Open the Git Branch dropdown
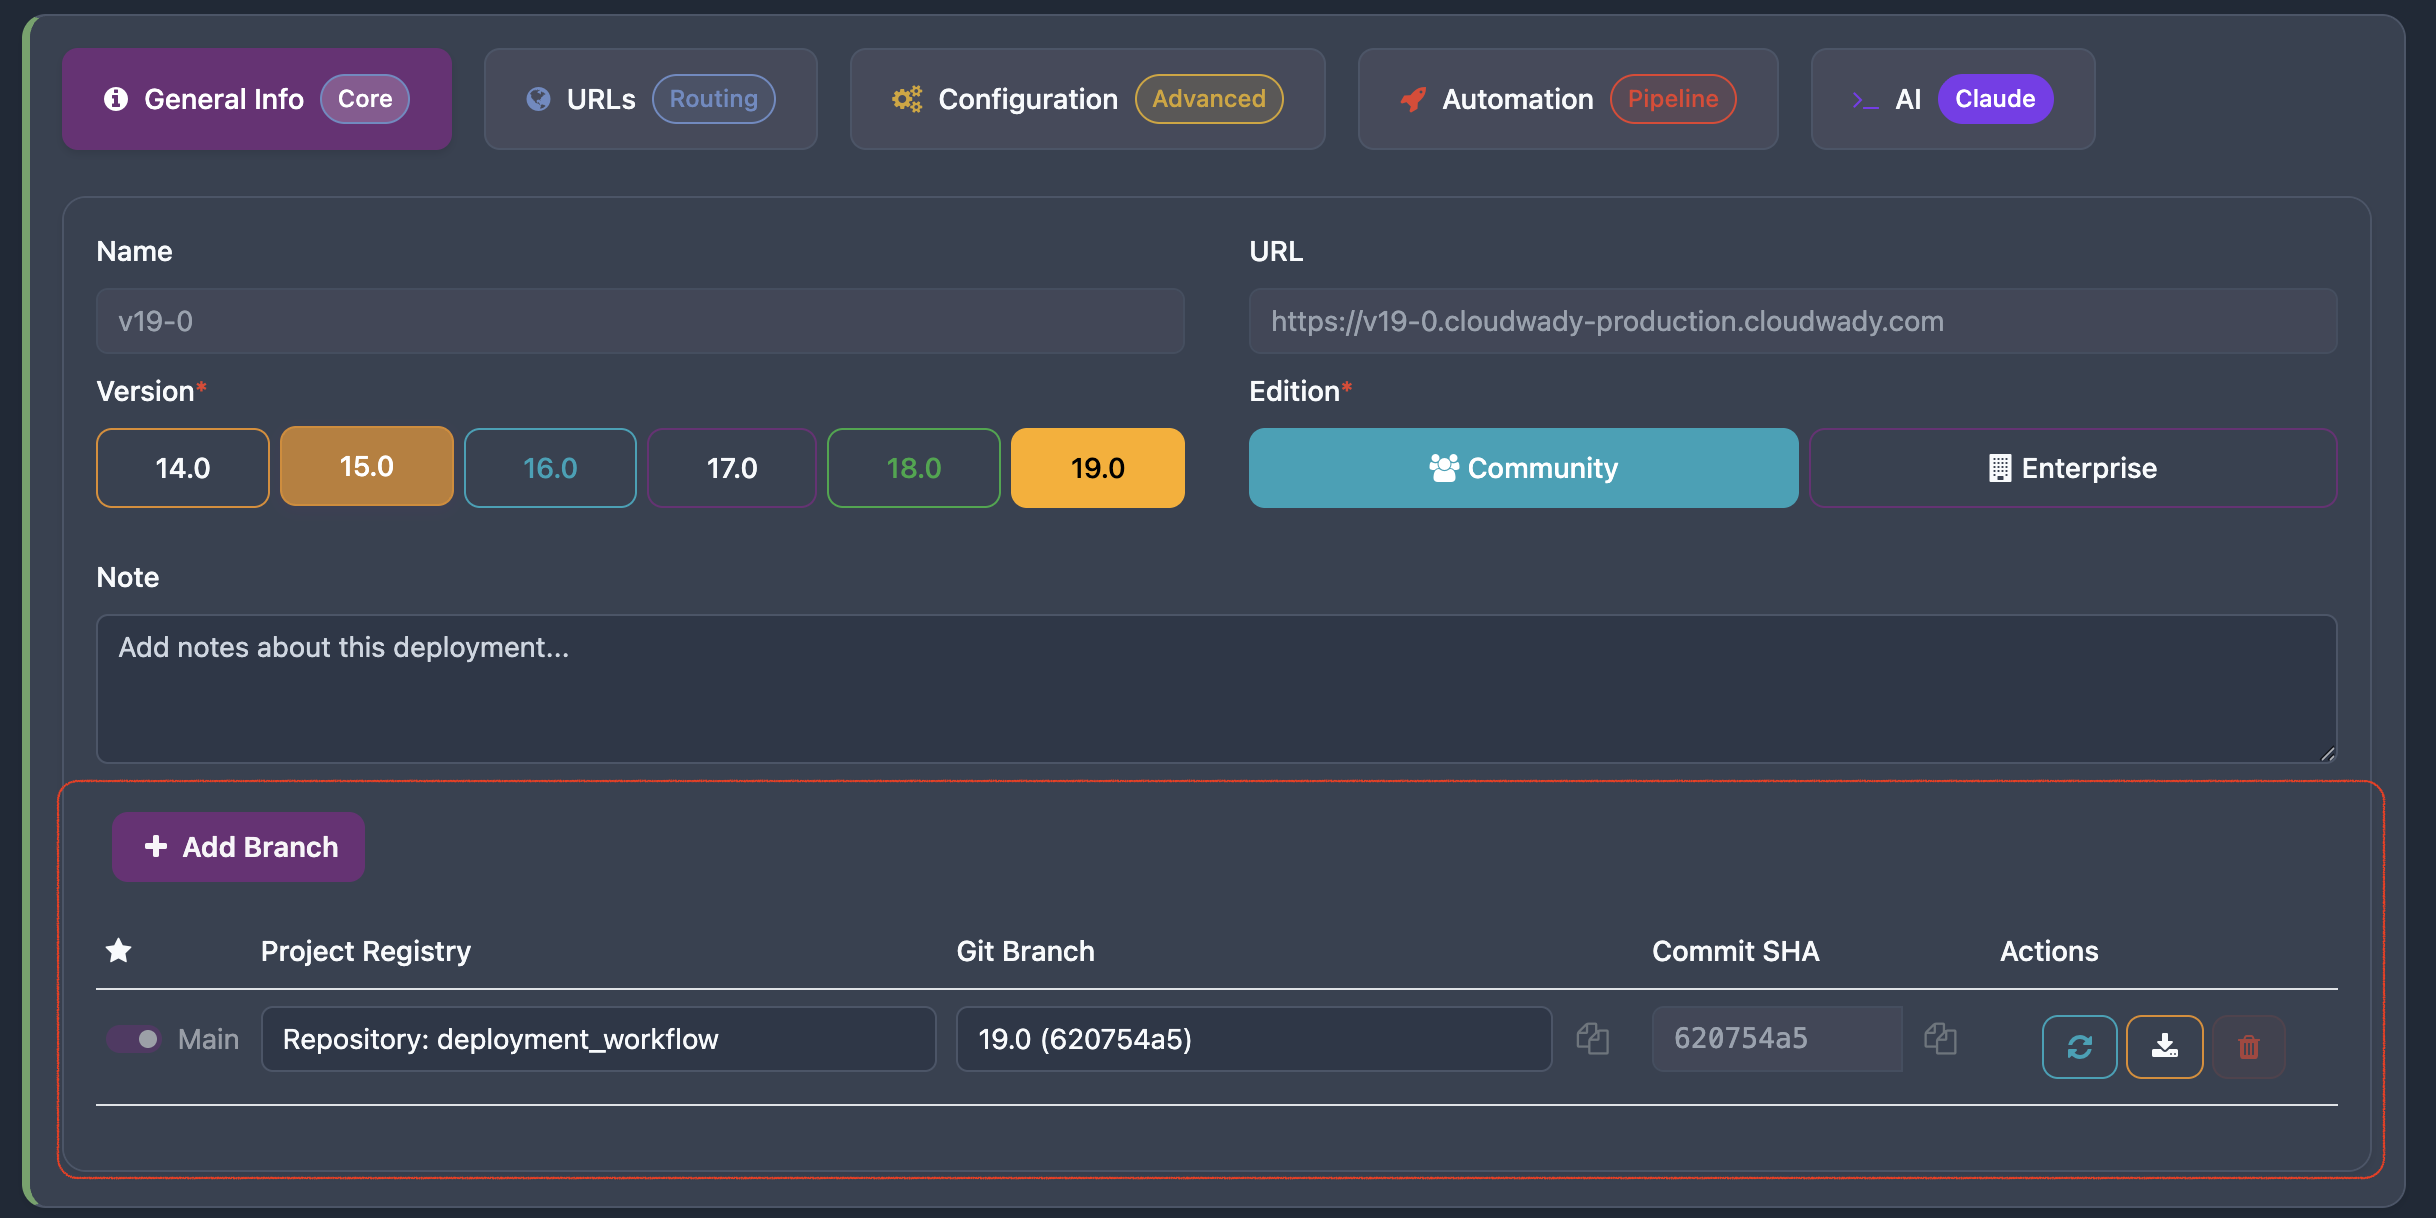Screen dimensions: 2436x1218 coord(1253,1039)
